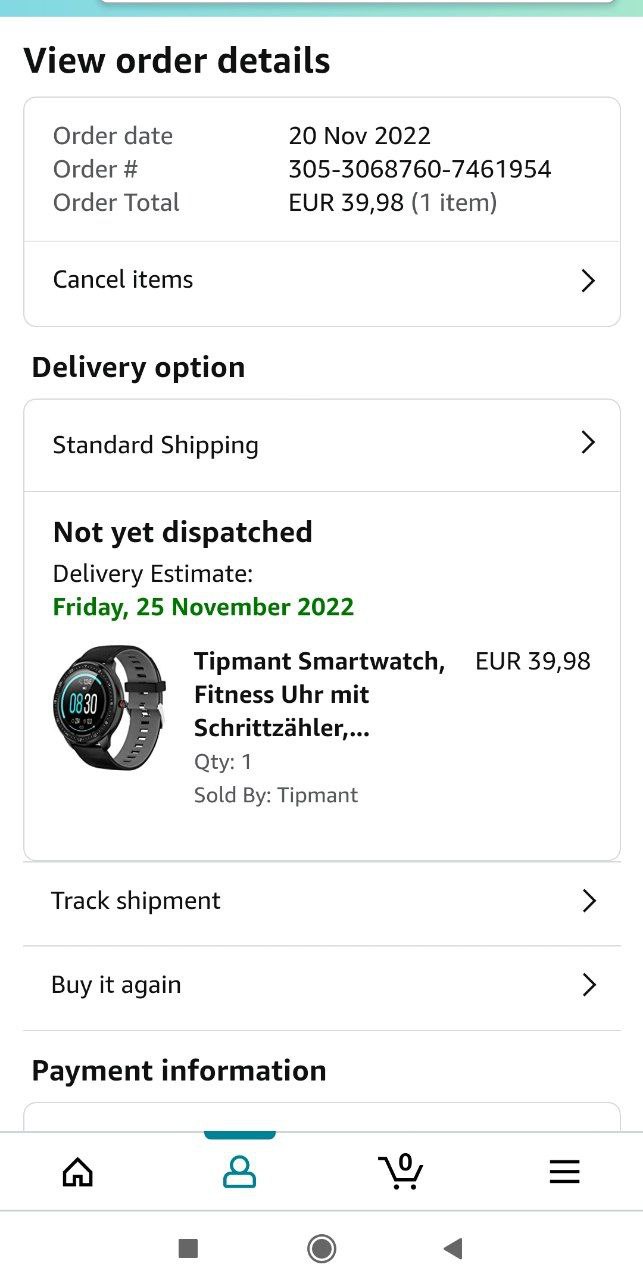Expand the Standard Shipping chevron arrow
The width and height of the screenshot is (643, 1280).
[x=588, y=443]
